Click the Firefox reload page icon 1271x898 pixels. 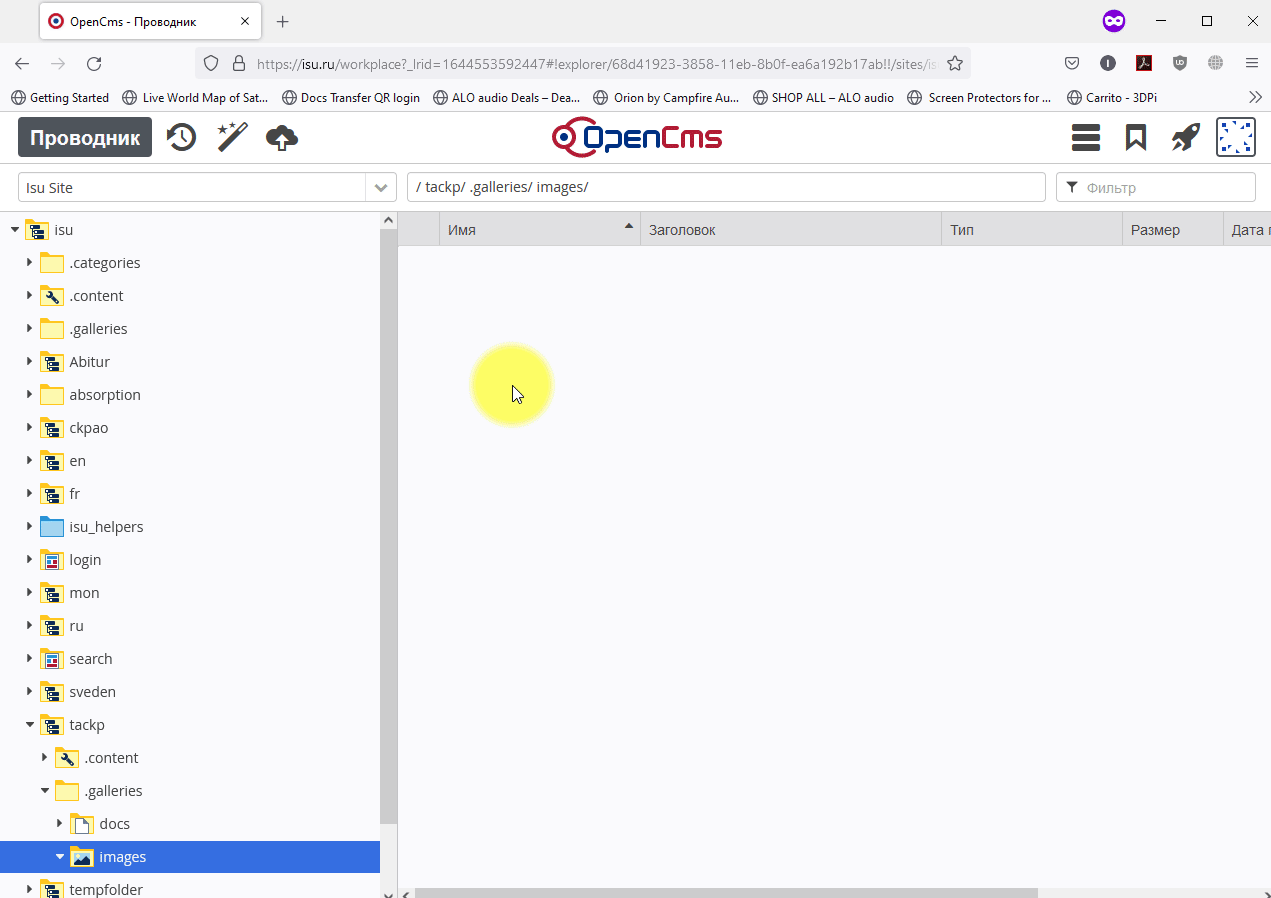coord(94,64)
